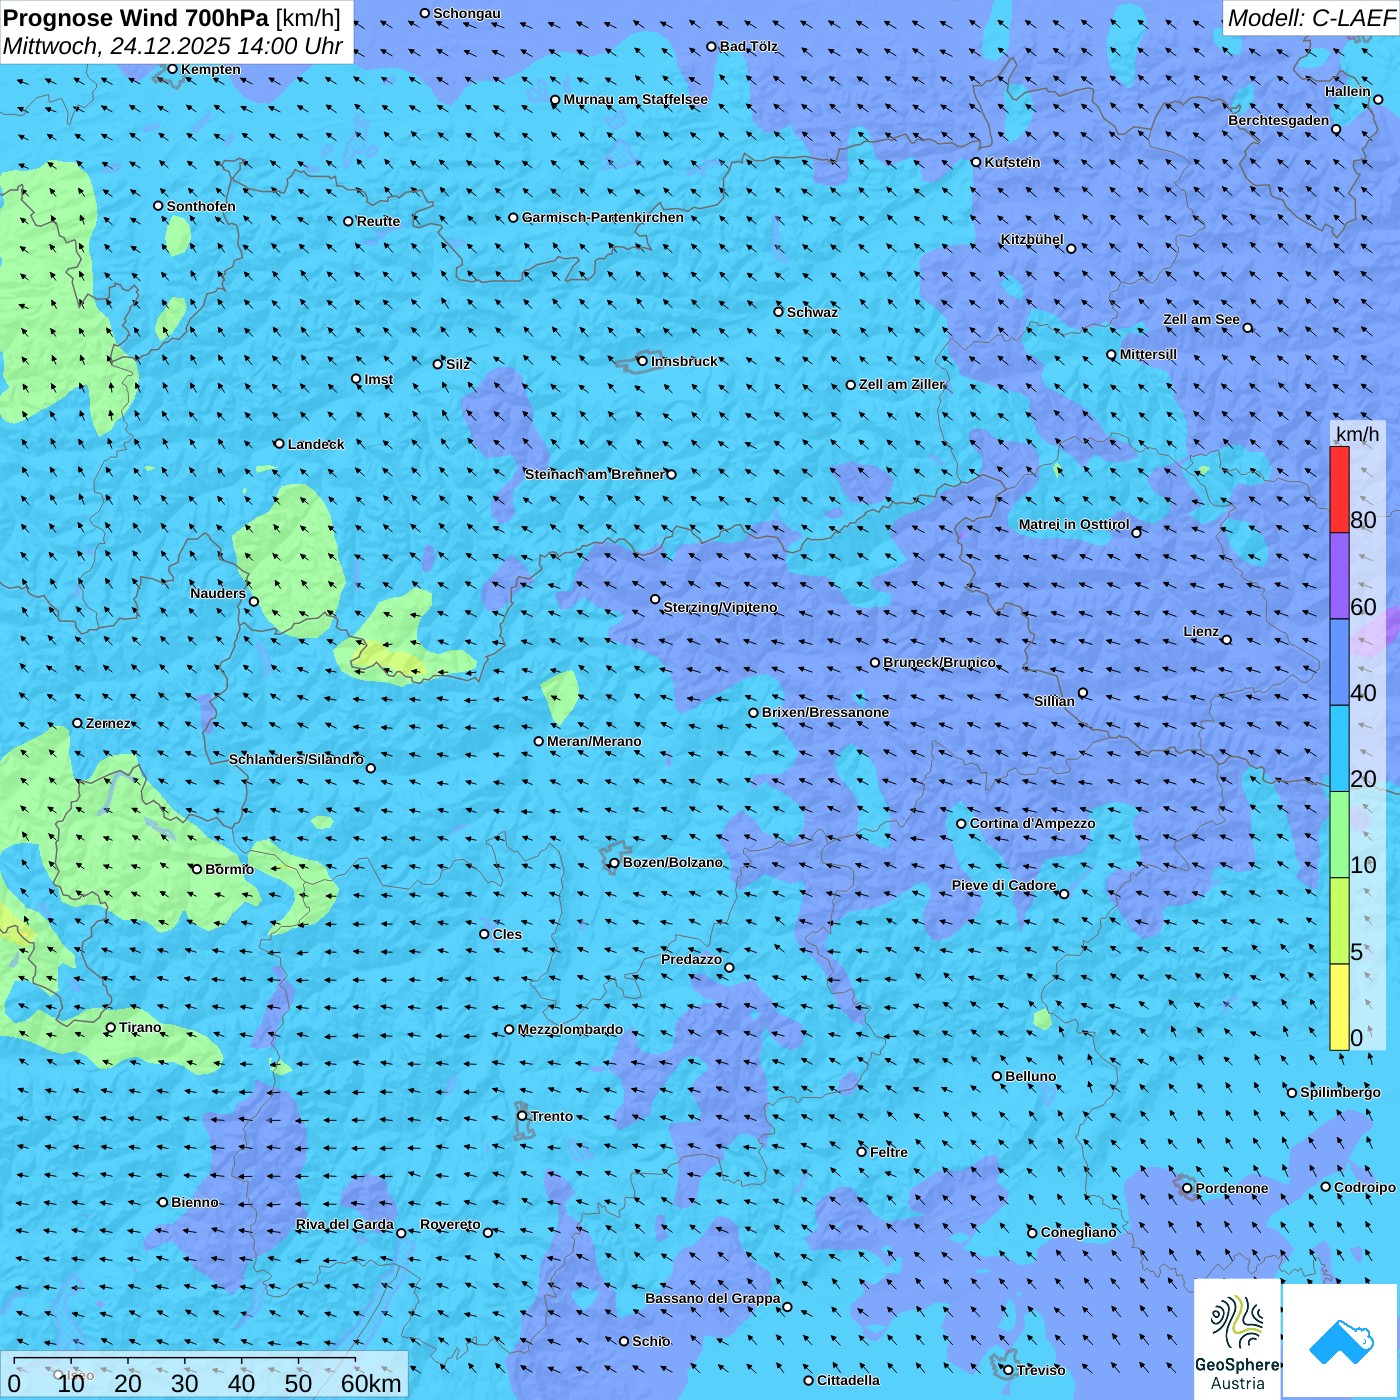Click the 'Sterzing/Vipiteno' label
The width and height of the screenshot is (1400, 1400).
[720, 607]
